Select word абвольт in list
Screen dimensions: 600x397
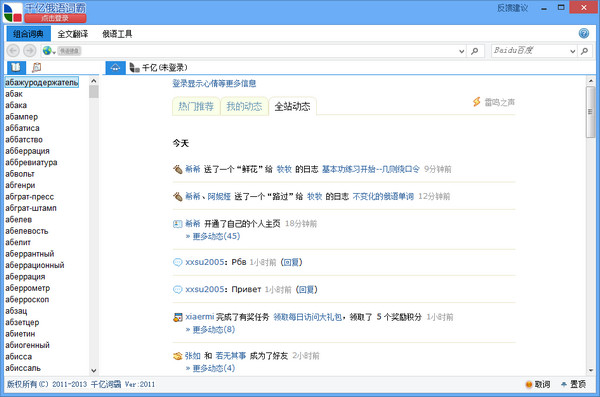click(20, 174)
